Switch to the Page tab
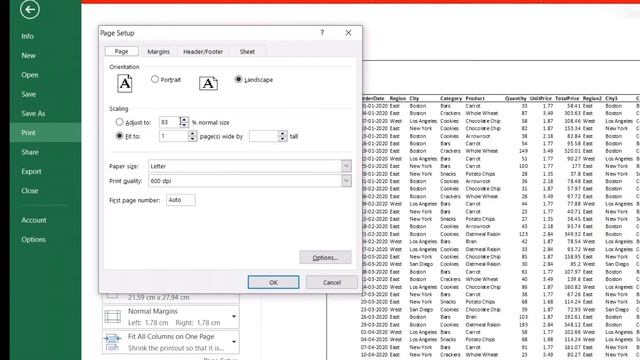640x360 pixels. pos(121,51)
